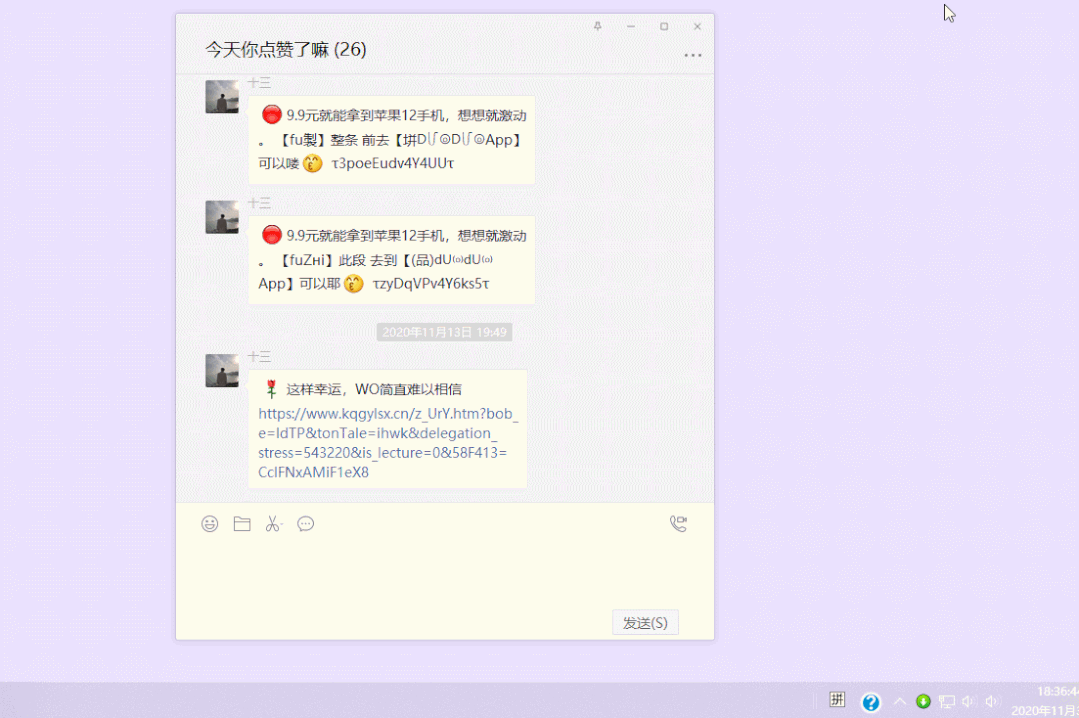Viewport: 1079px width, 718px height.
Task: Expand hidden system tray icons
Action: point(899,702)
